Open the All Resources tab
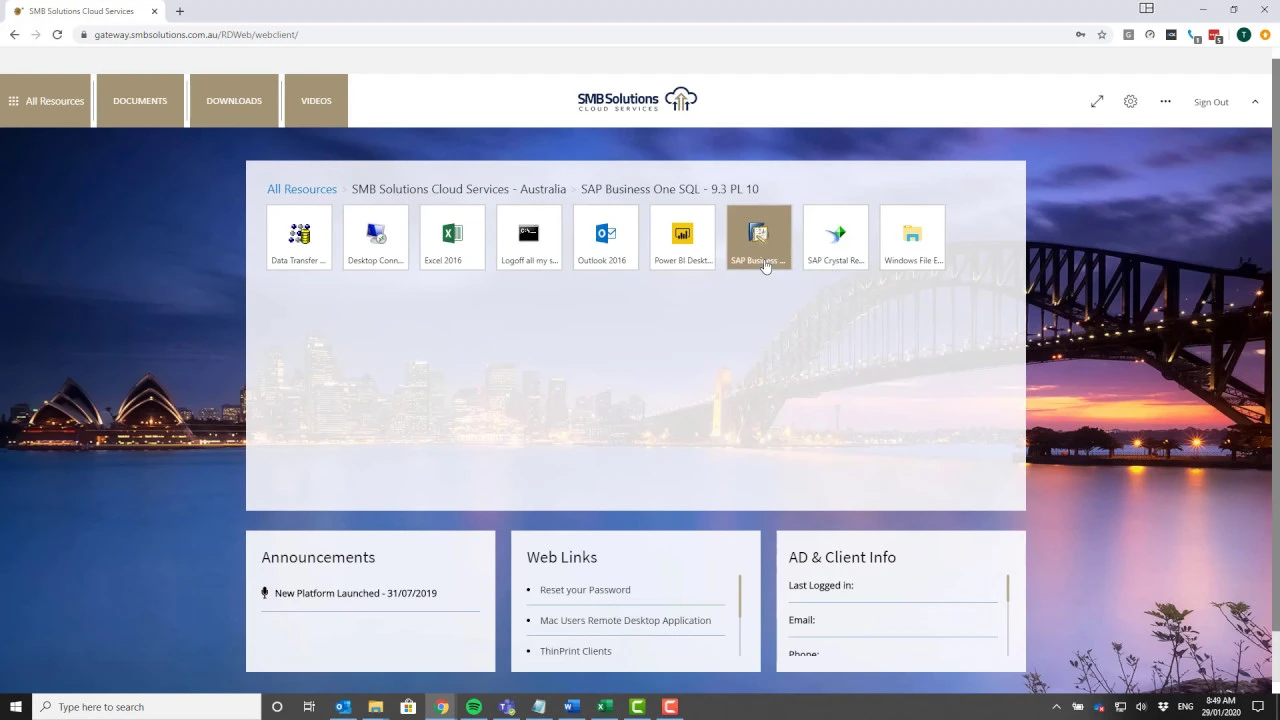Viewport: 1280px width, 720px height. 46,101
